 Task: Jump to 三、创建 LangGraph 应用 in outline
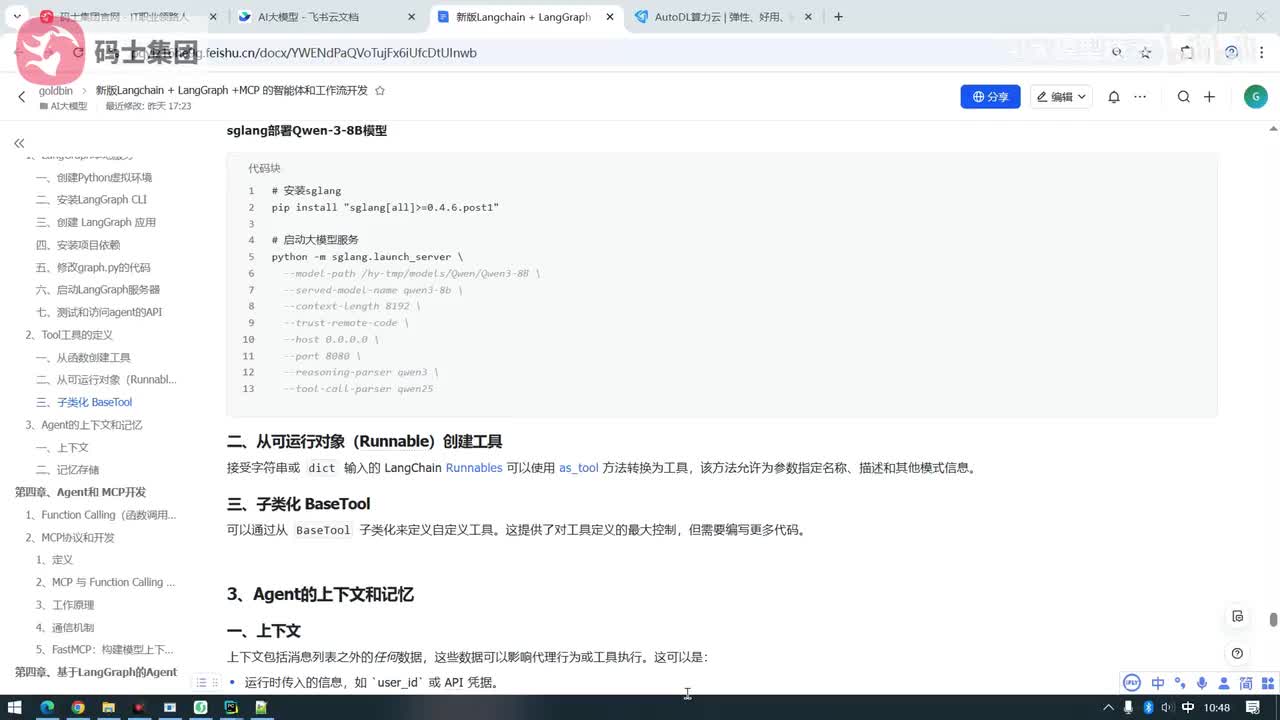(96, 222)
